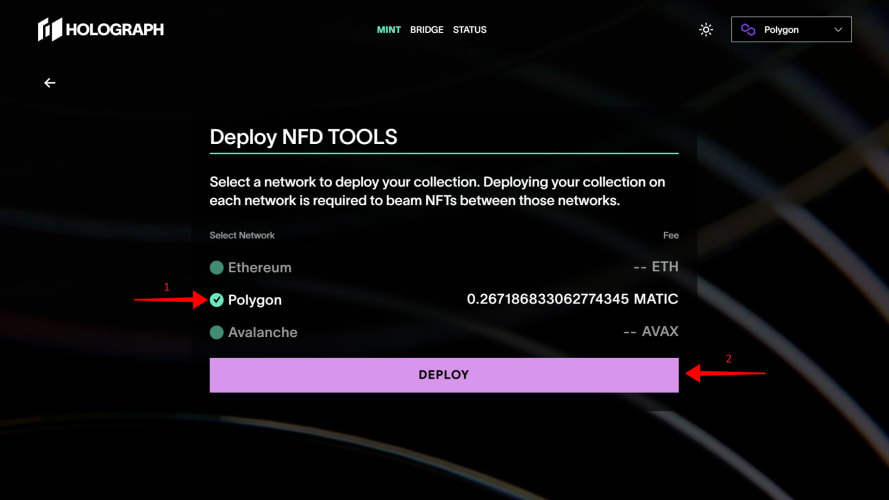Select the checked Polygon network option
The image size is (889, 500).
217,300
